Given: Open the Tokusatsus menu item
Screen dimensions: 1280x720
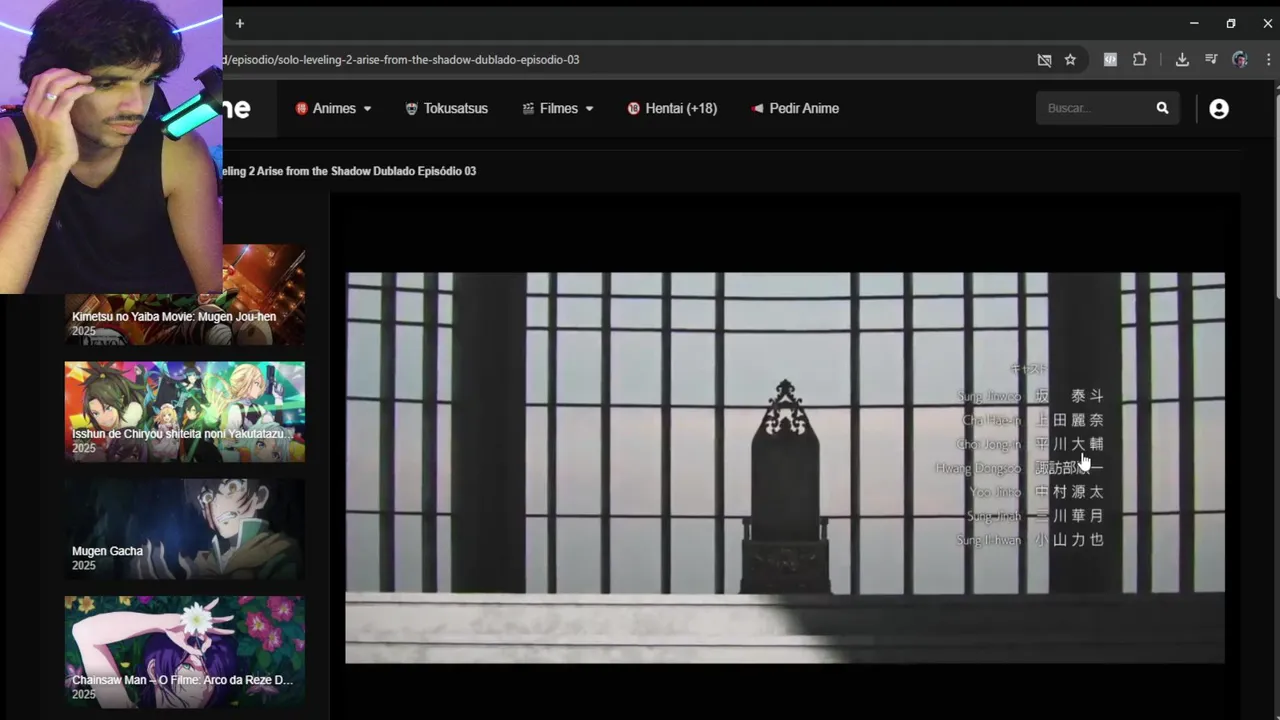Looking at the screenshot, I should tap(447, 108).
